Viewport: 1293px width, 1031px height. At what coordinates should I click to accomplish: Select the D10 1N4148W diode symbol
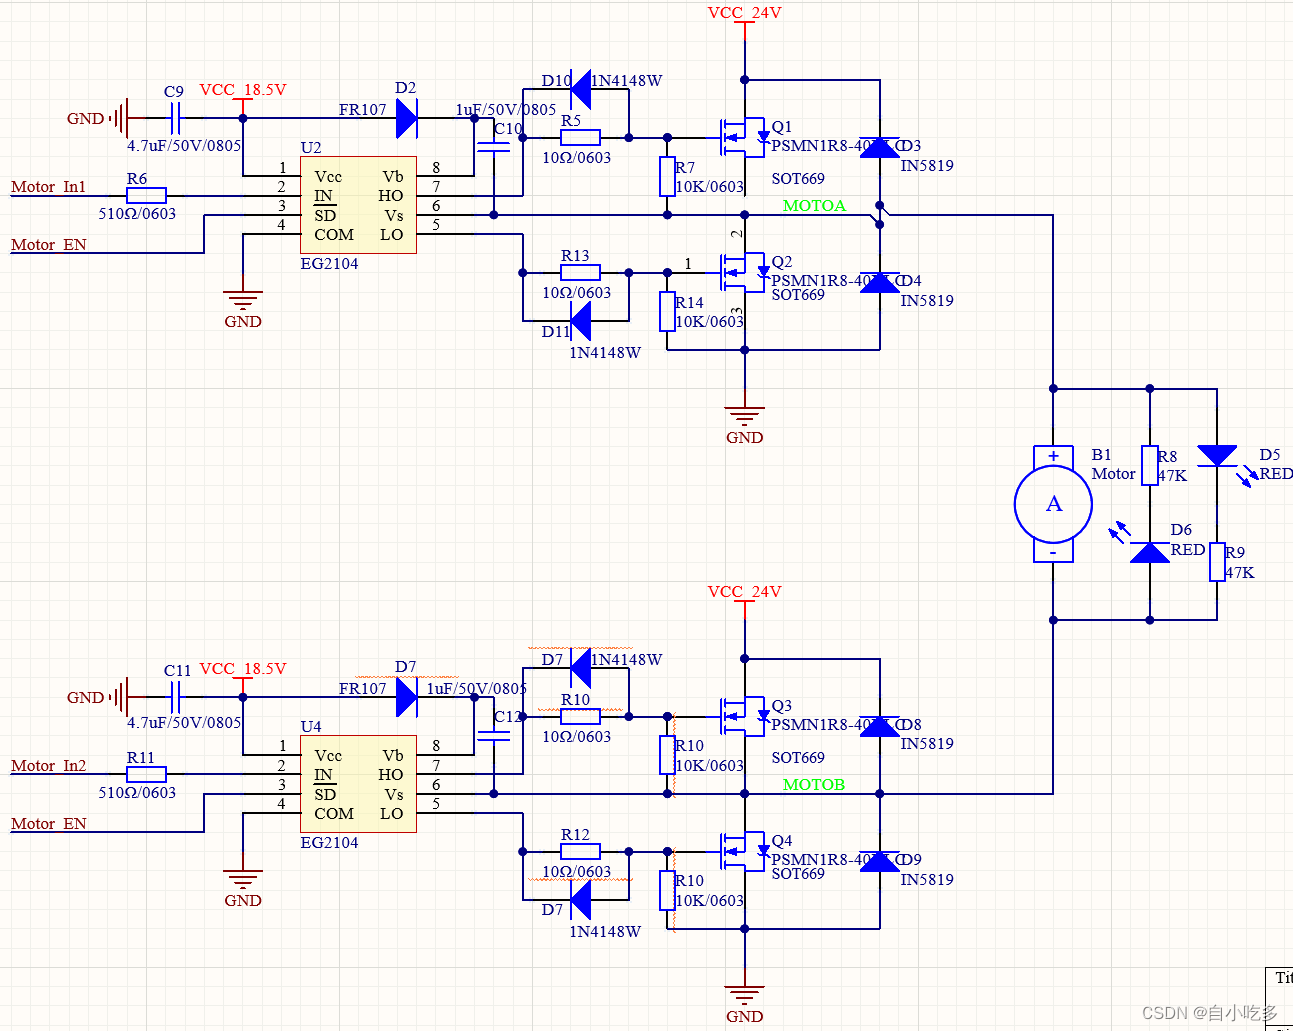point(580,91)
